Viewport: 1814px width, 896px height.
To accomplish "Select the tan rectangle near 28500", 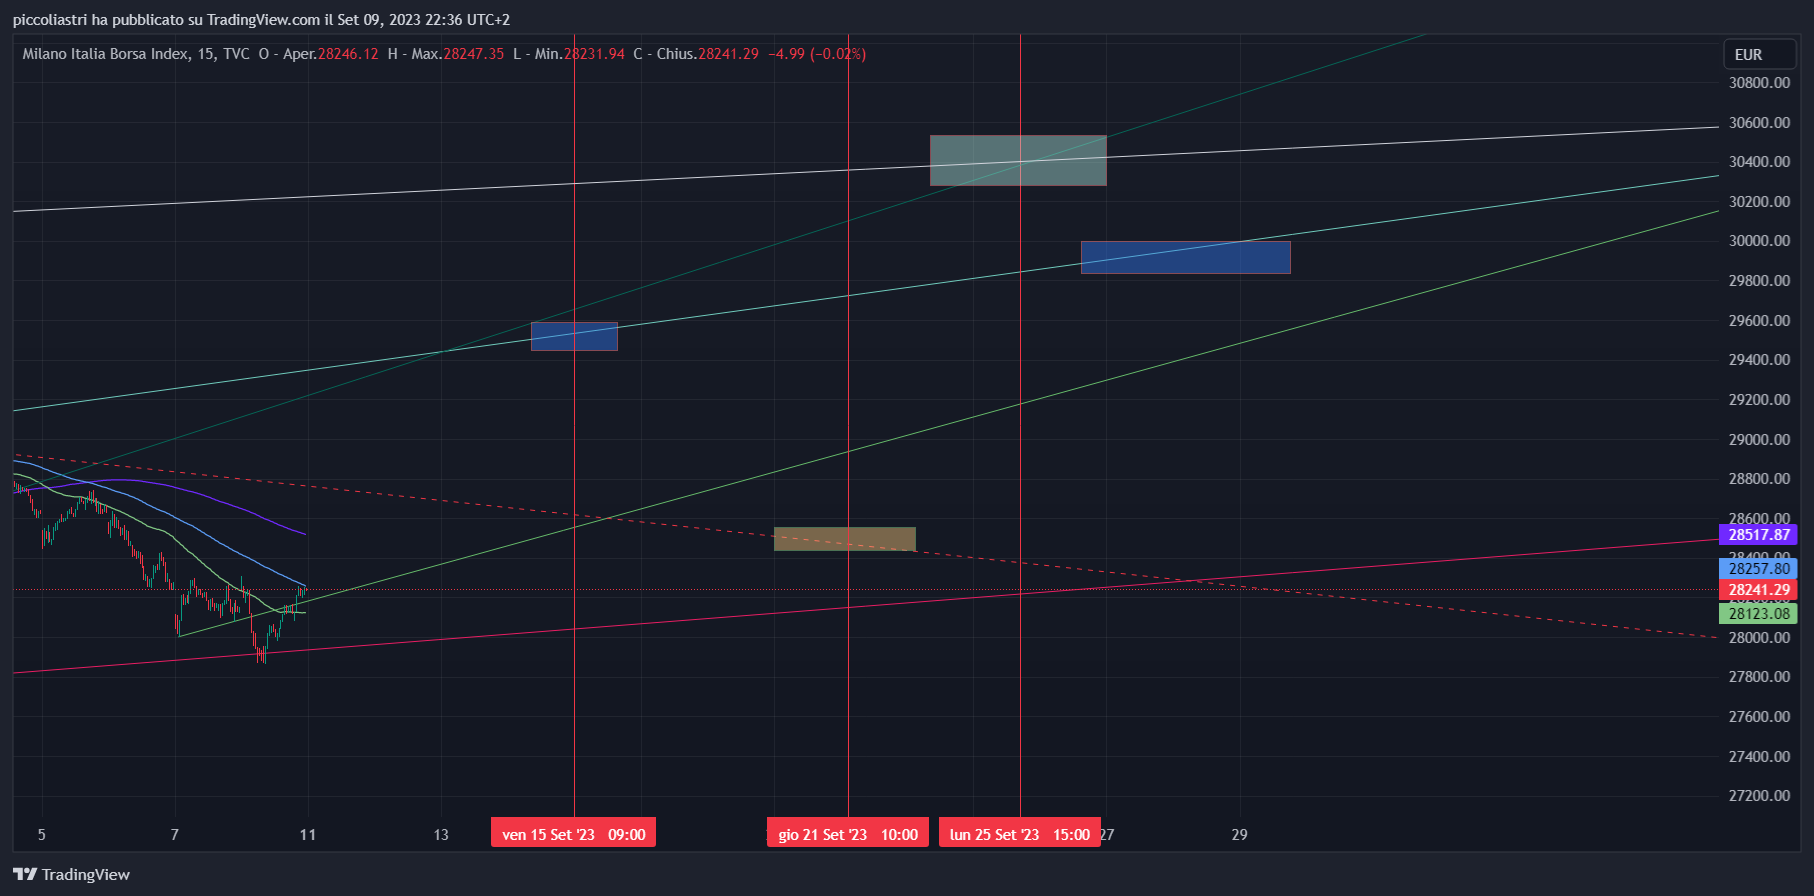I will click(844, 539).
